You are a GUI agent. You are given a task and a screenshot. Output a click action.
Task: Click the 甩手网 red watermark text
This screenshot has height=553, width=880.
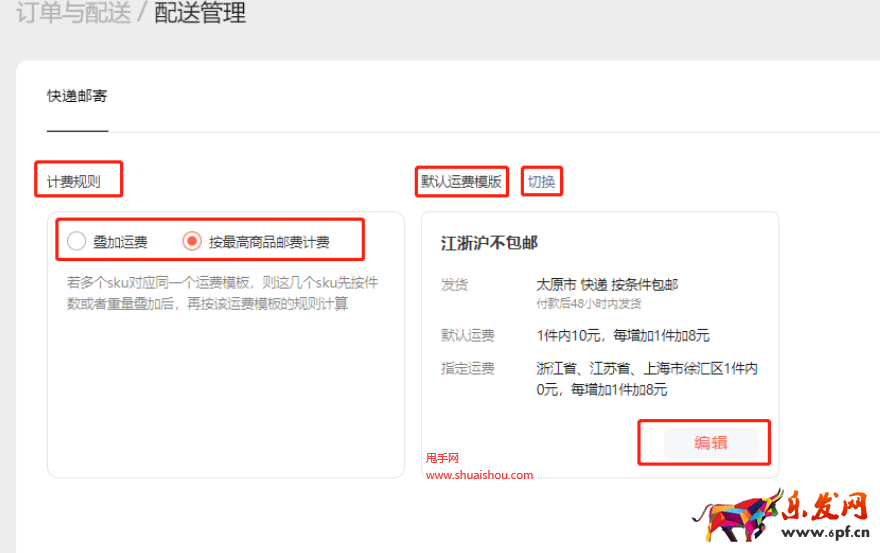point(442,458)
